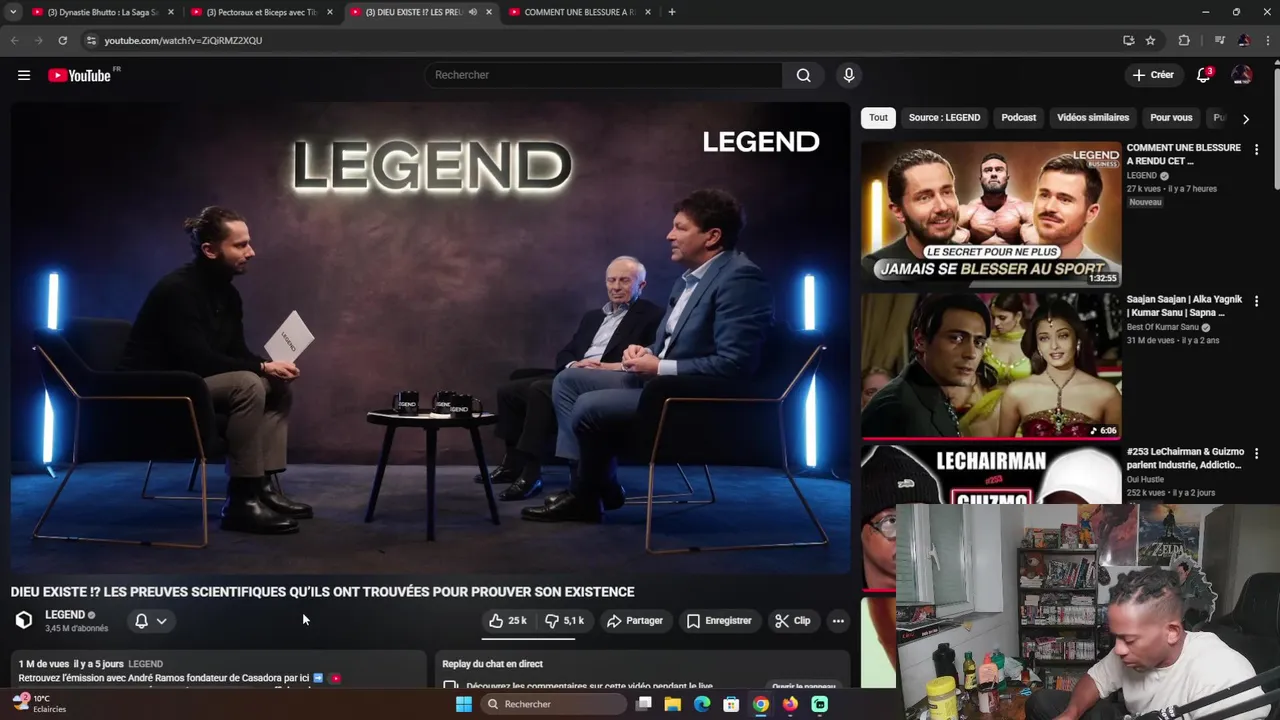Select the Vidéos similaires chip
This screenshot has height=720, width=1280.
tap(1093, 118)
